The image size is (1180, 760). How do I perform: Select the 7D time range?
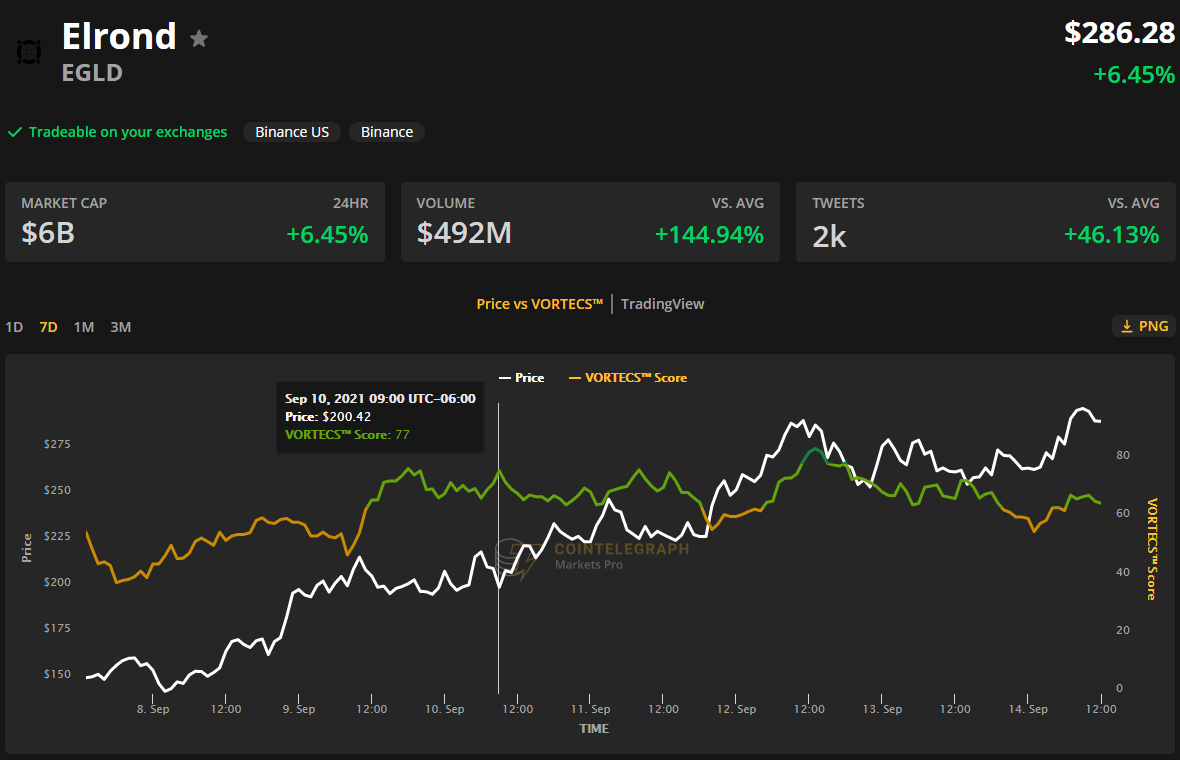[48, 327]
